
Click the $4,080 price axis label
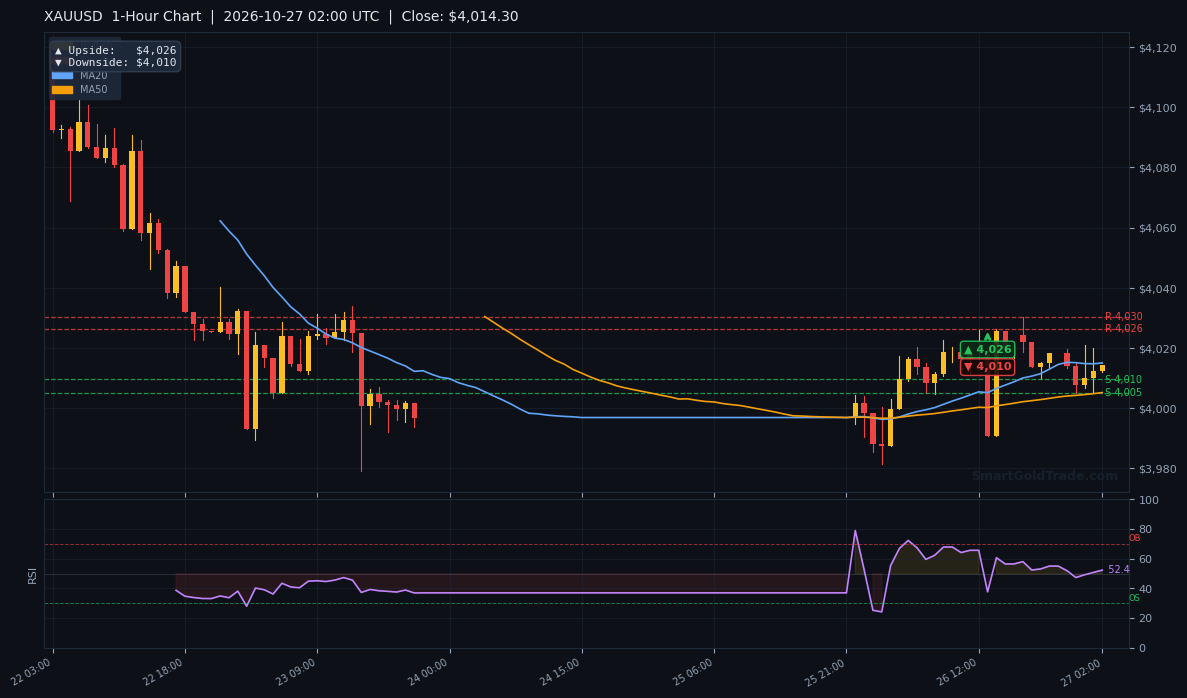[1157, 168]
